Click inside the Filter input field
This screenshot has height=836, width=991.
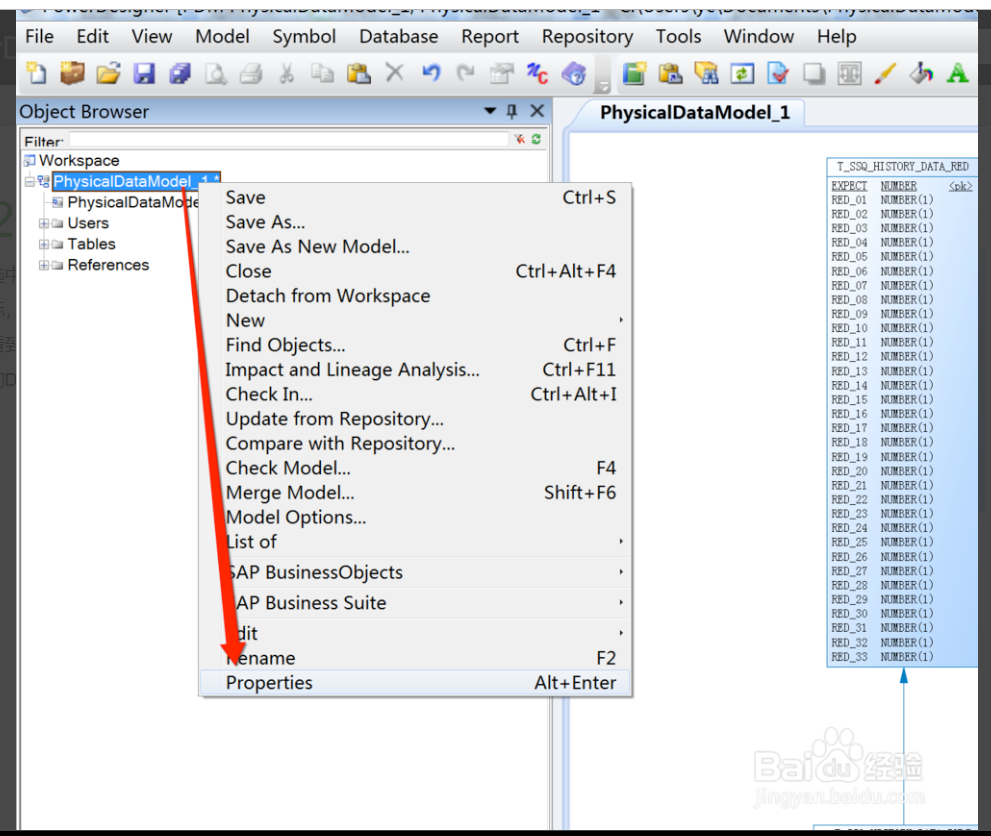[x=280, y=141]
